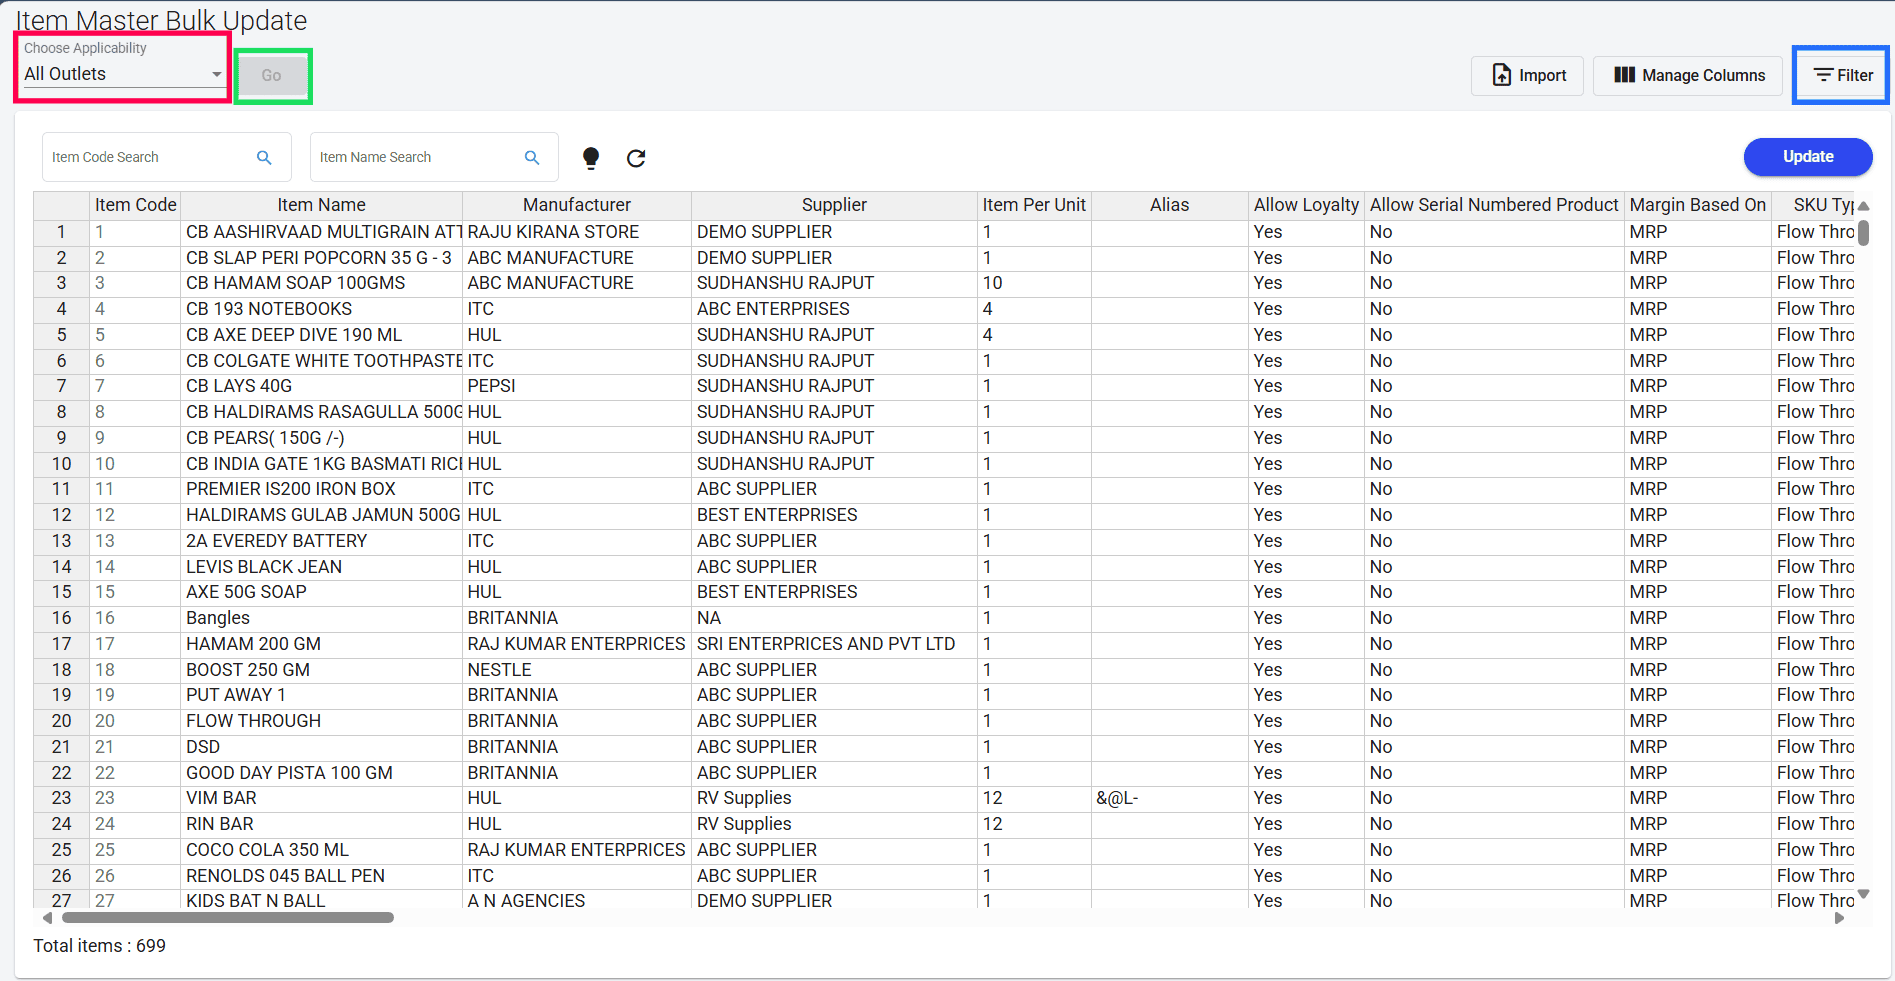The image size is (1895, 981).
Task: Select the ABC ENTERPRISES supplier cell
Action: [835, 309]
